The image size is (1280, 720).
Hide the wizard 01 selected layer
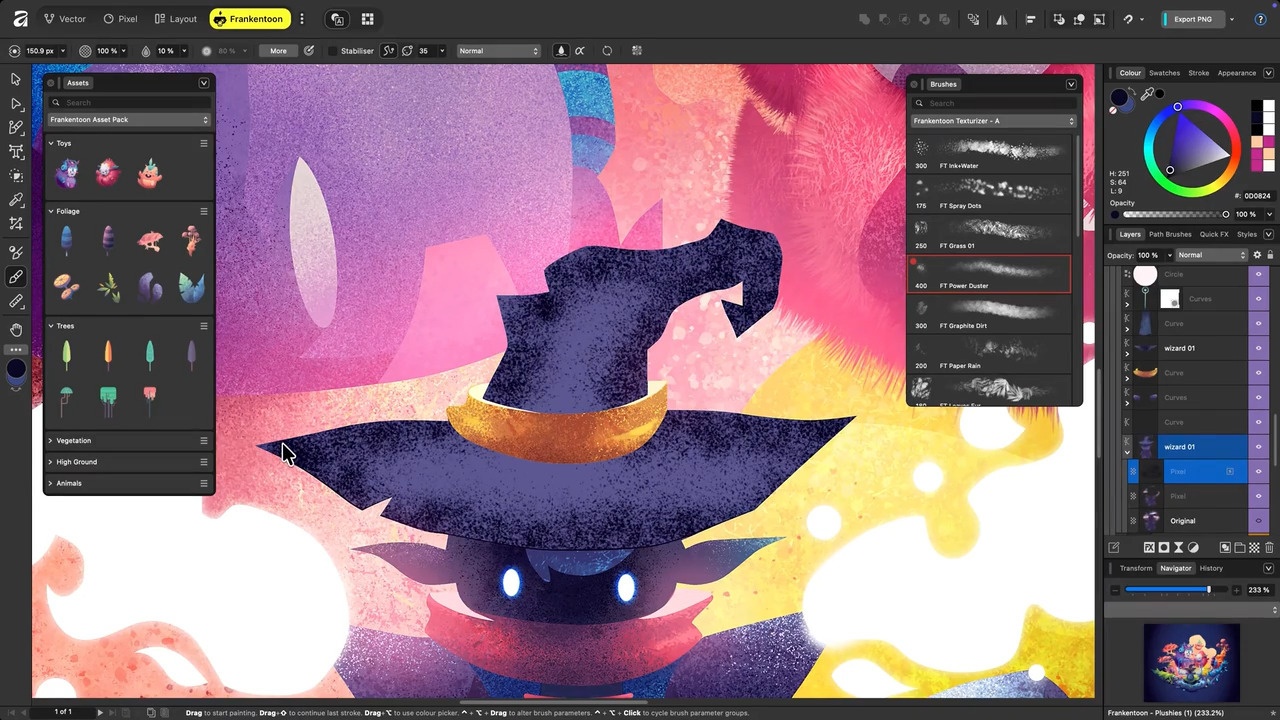(1259, 447)
